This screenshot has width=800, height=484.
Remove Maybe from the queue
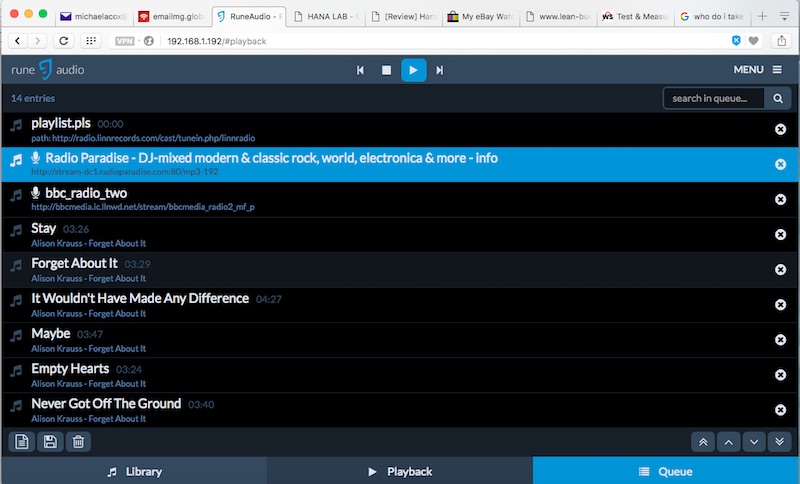click(780, 340)
